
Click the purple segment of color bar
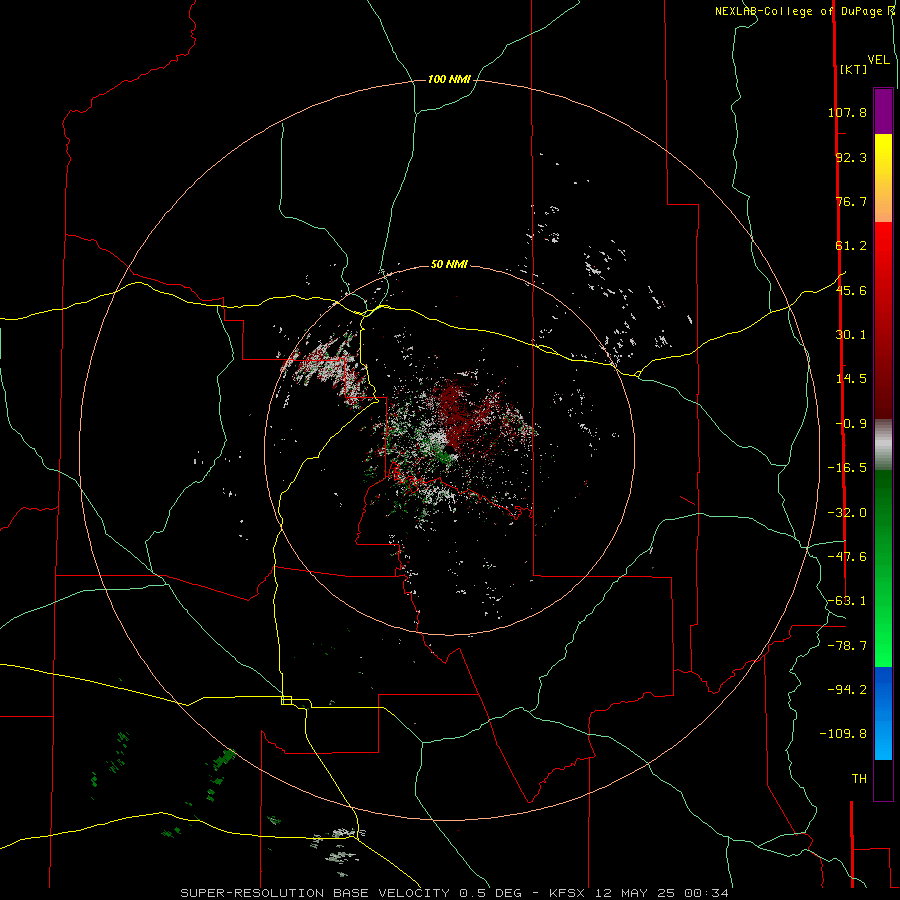883,111
